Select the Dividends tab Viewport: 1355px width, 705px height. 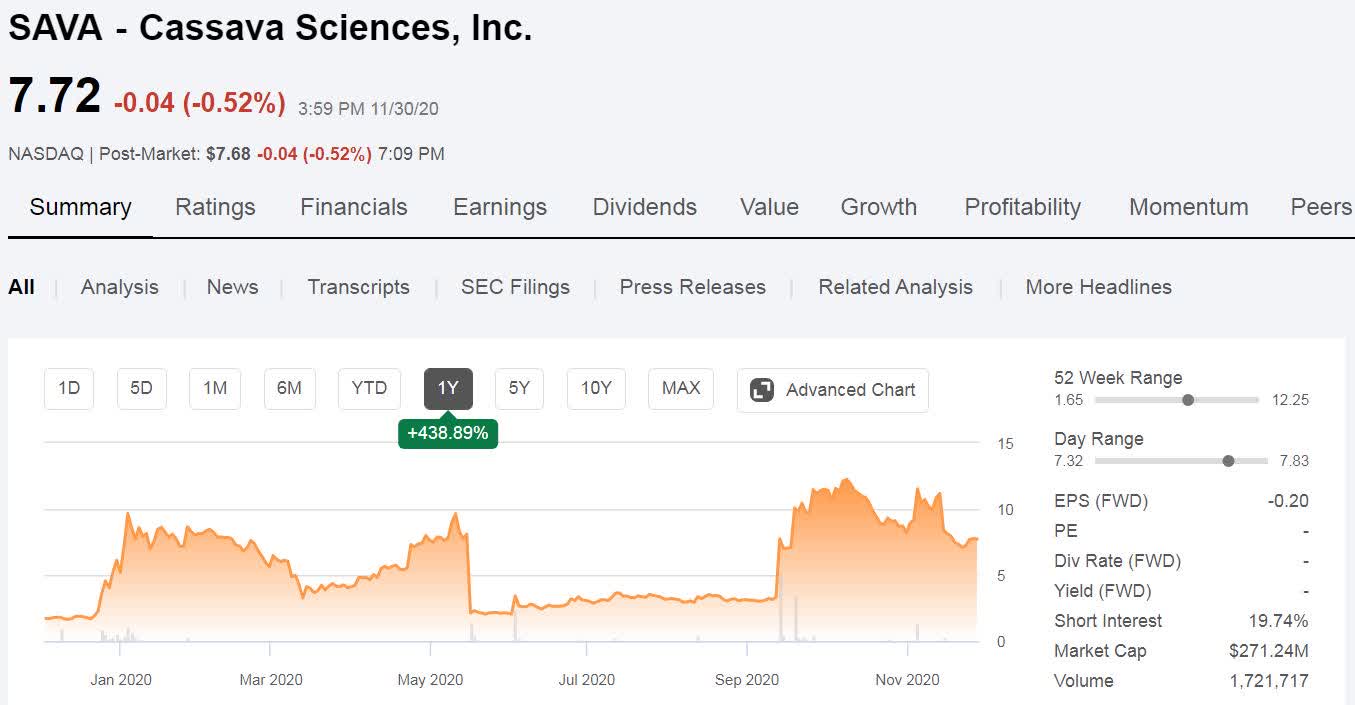tap(644, 207)
